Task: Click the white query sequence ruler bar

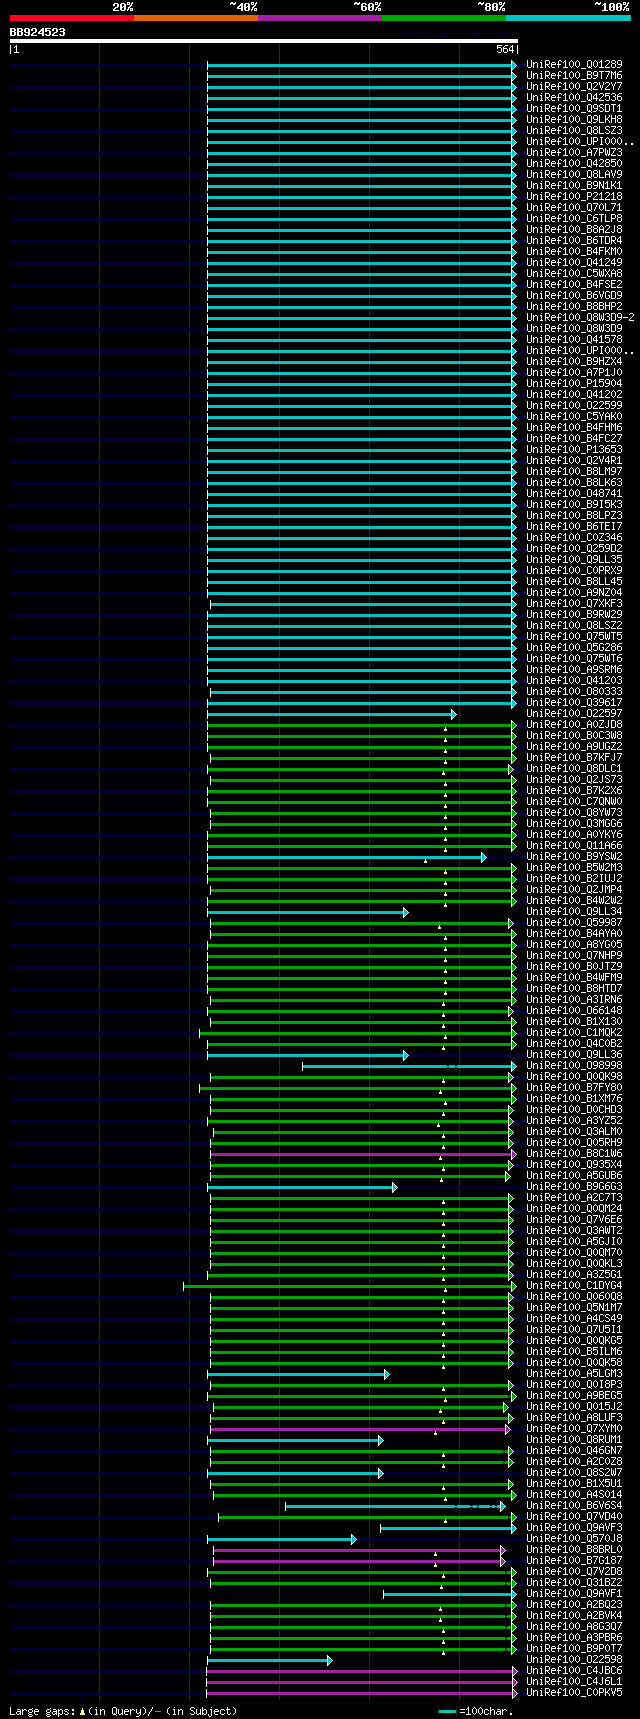Action: point(264,41)
